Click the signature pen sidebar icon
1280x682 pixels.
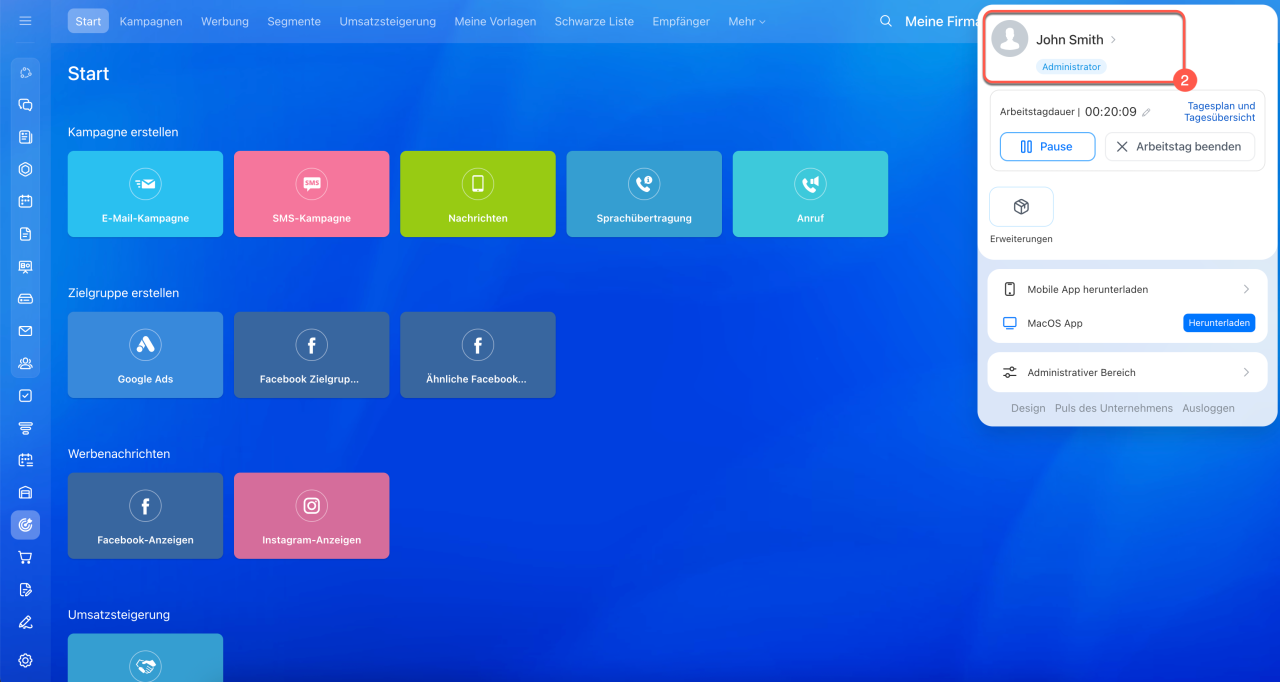point(26,622)
